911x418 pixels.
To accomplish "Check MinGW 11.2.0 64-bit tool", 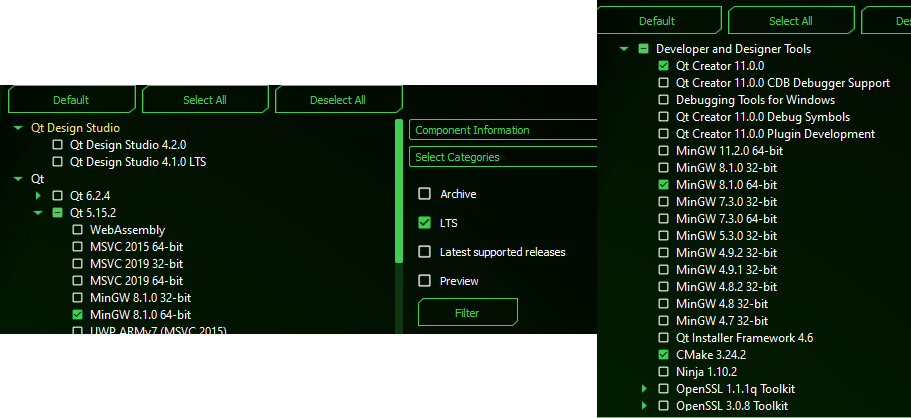I will [x=663, y=151].
